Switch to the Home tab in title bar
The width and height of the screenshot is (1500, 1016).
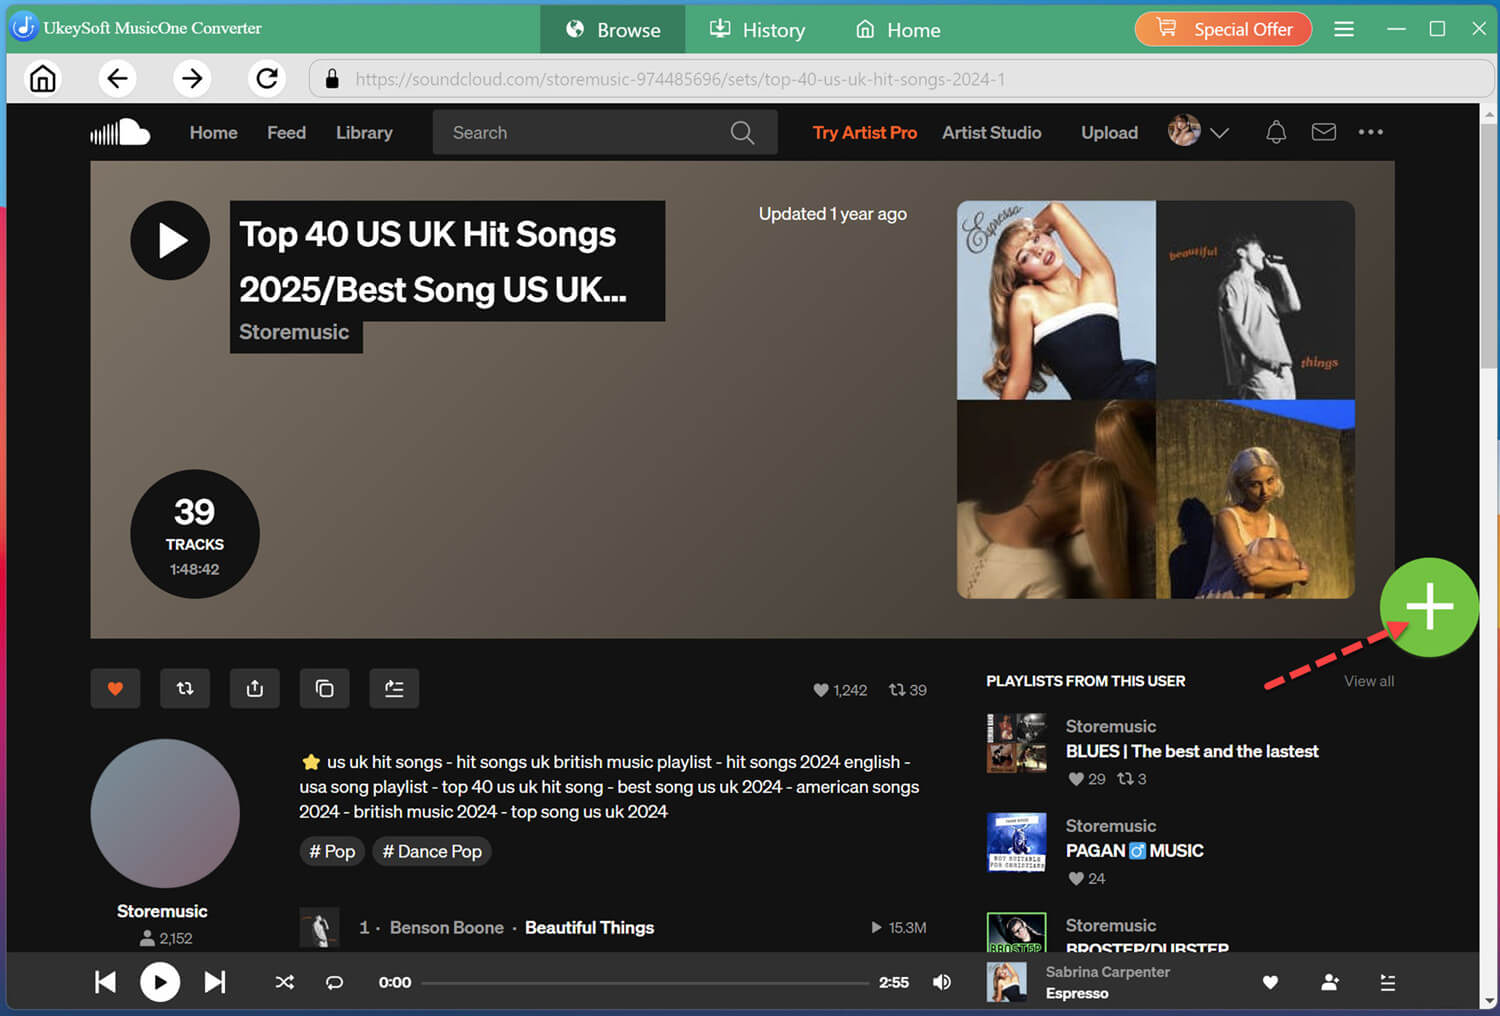coord(898,29)
